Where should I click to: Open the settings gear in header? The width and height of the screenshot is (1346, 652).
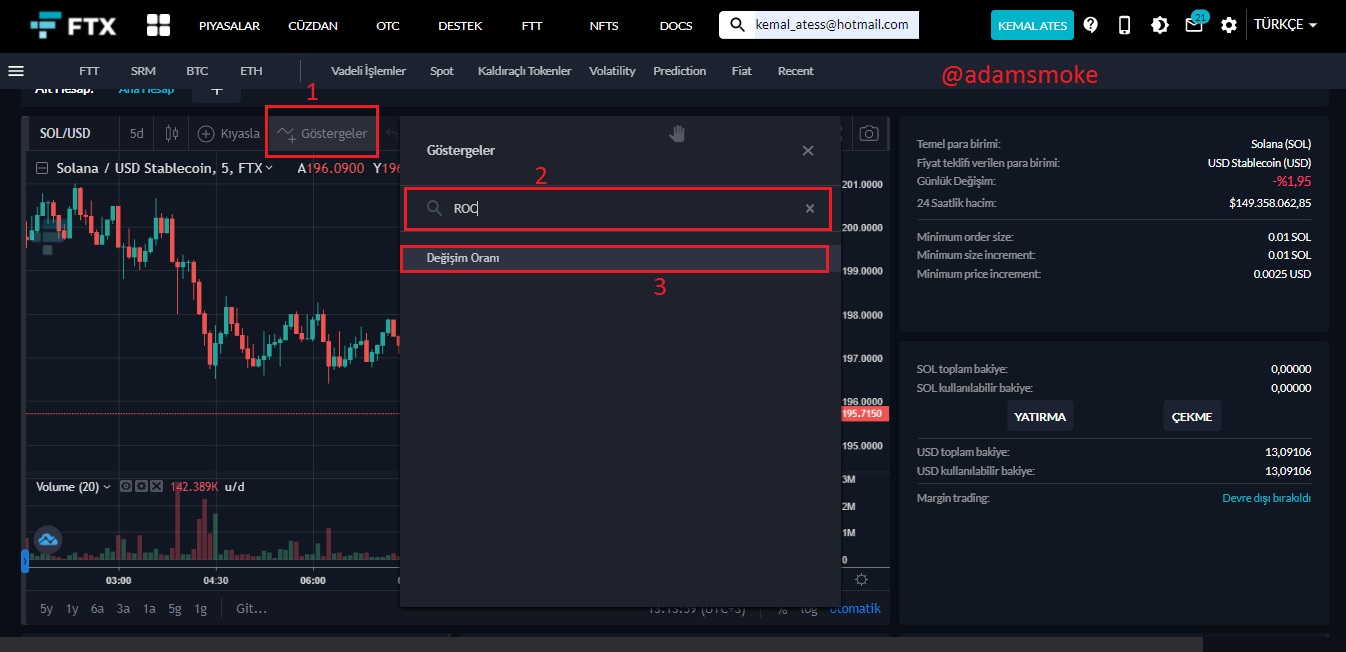tap(1228, 25)
